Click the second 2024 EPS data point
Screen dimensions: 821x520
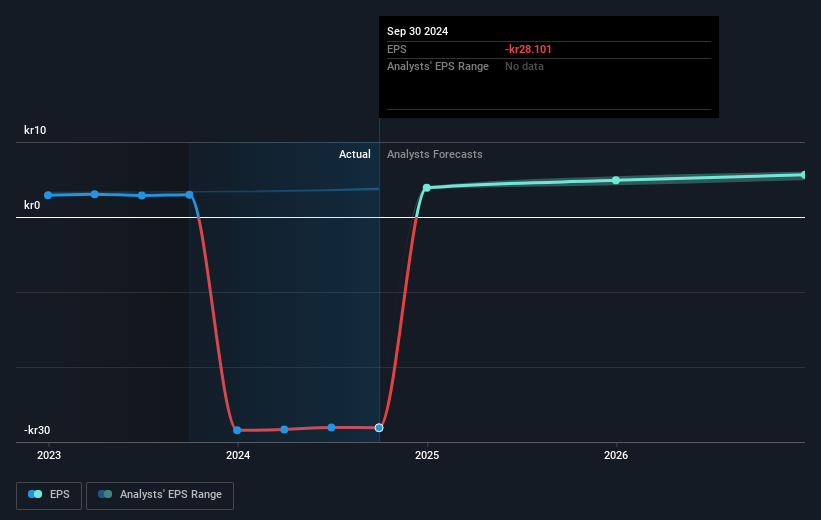tap(284, 429)
